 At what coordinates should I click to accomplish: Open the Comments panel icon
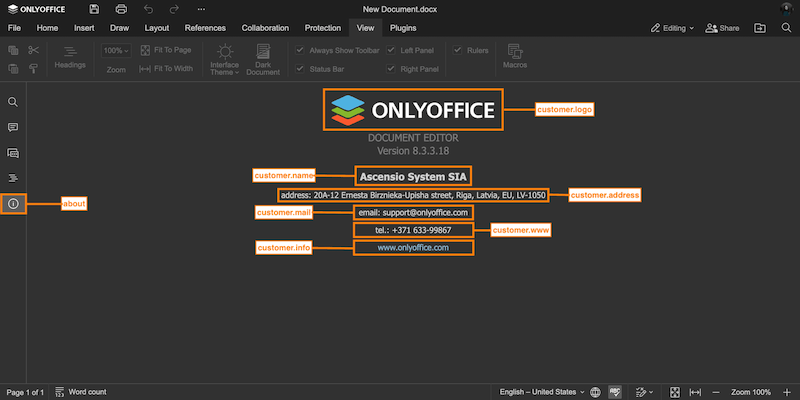click(x=13, y=128)
